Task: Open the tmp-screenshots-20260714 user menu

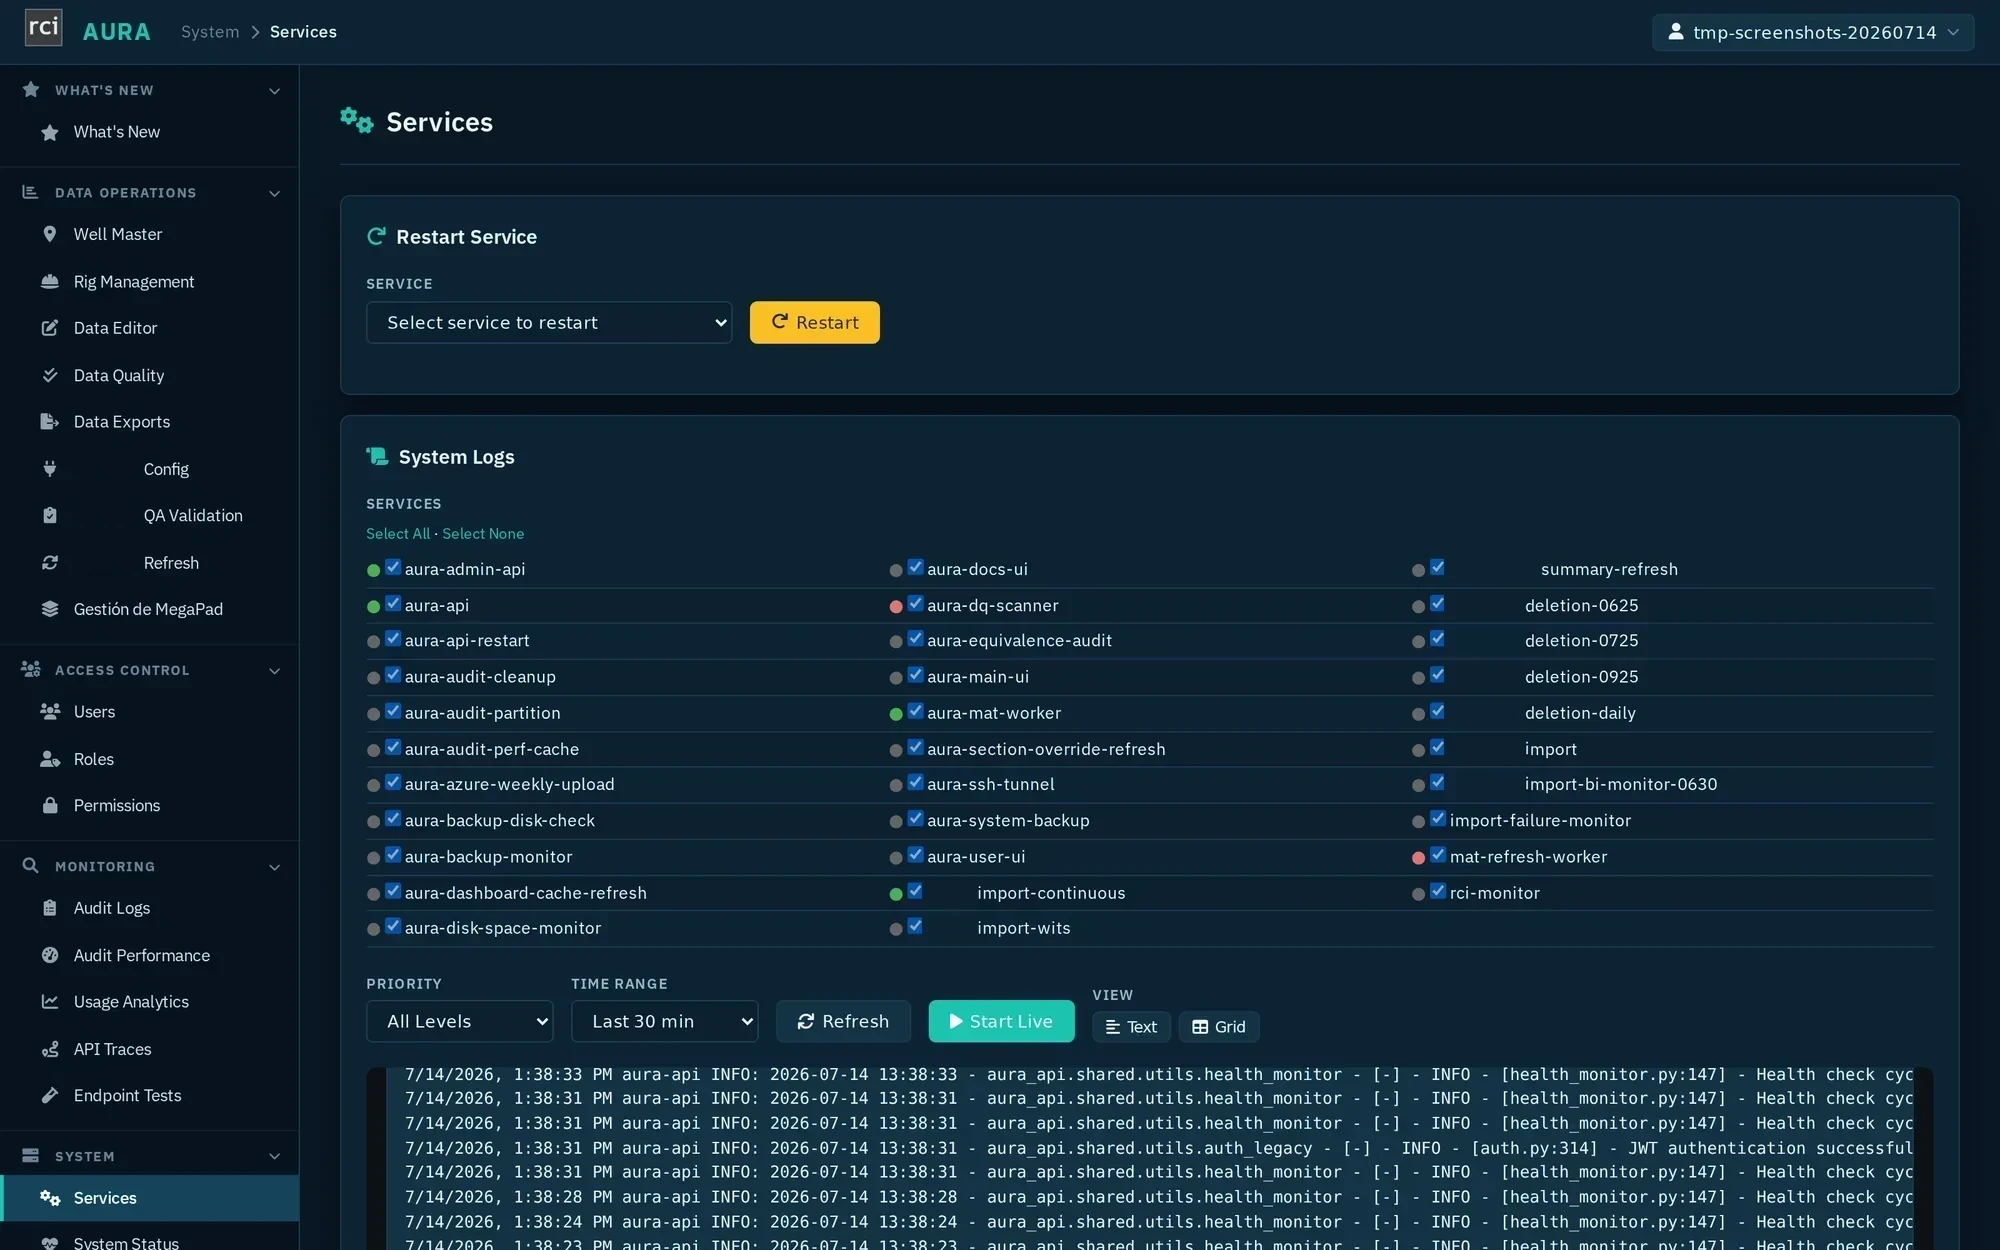Action: point(1813,32)
